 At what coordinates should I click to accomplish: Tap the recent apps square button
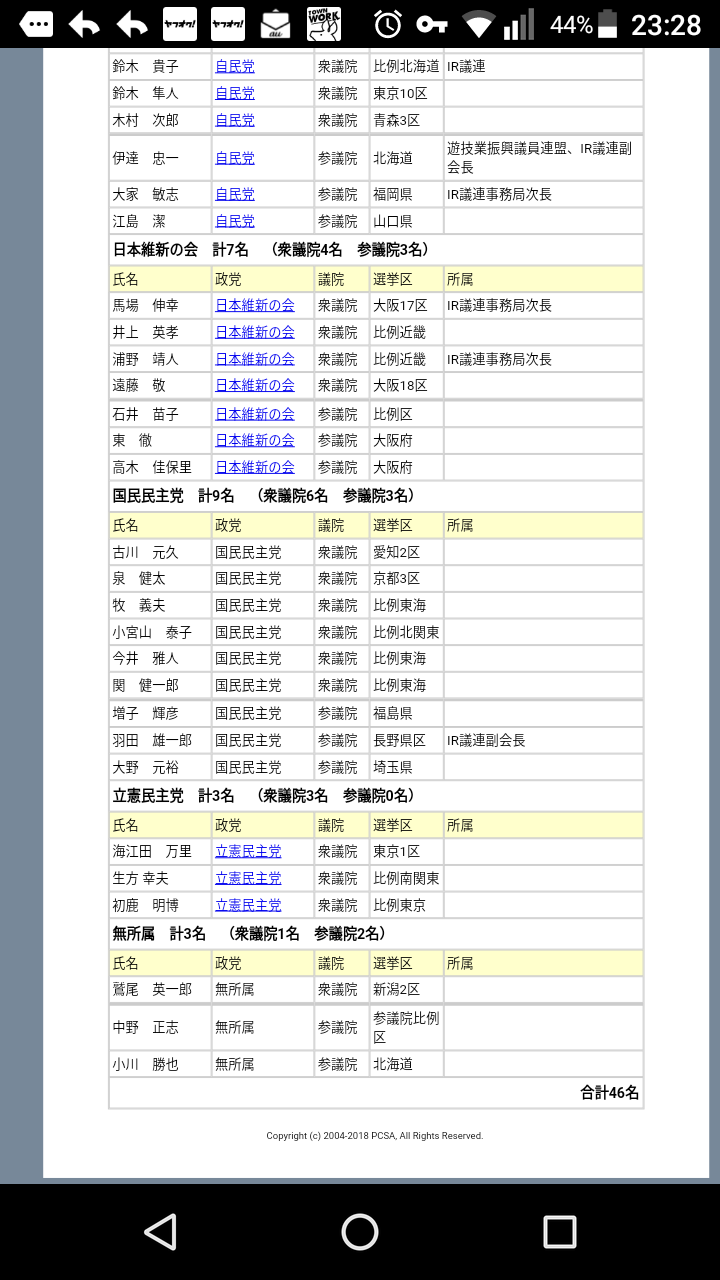click(559, 1231)
